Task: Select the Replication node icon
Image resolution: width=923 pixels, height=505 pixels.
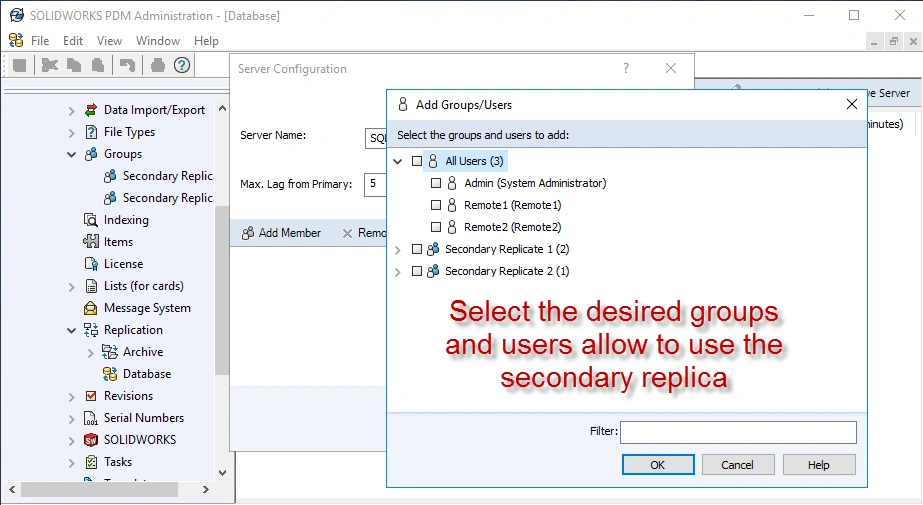Action: pos(91,330)
